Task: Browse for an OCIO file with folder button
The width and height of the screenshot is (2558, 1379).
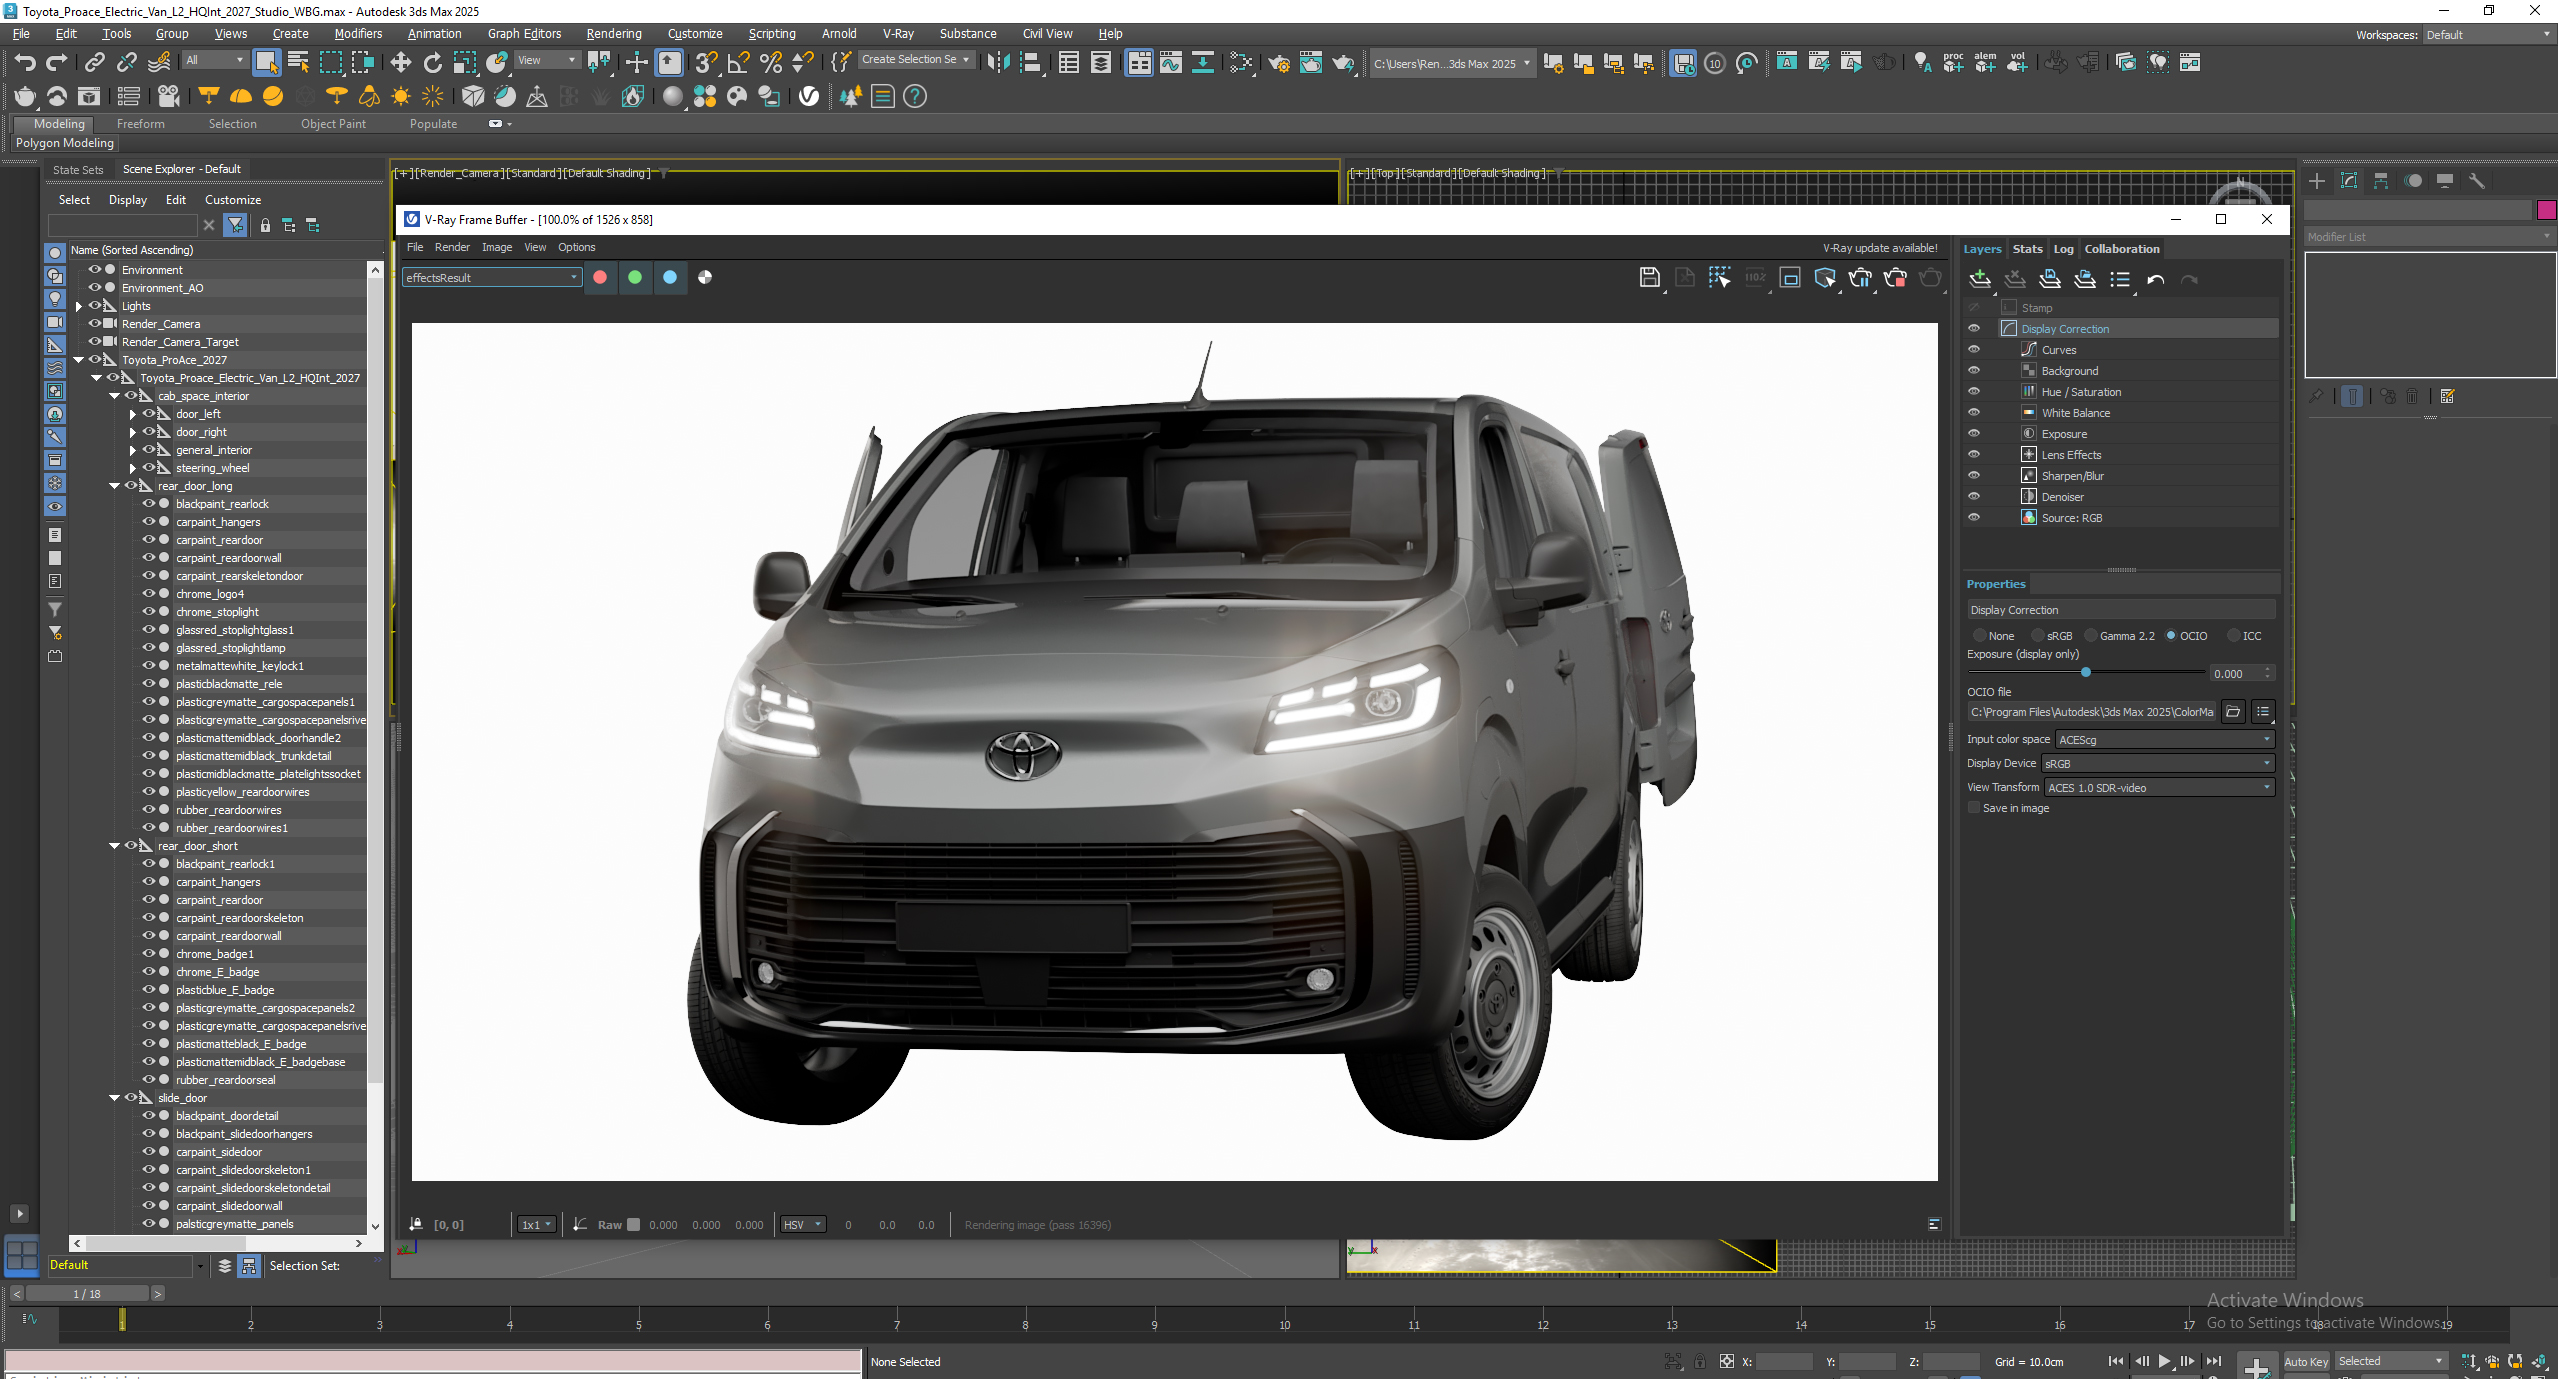Action: click(2233, 712)
